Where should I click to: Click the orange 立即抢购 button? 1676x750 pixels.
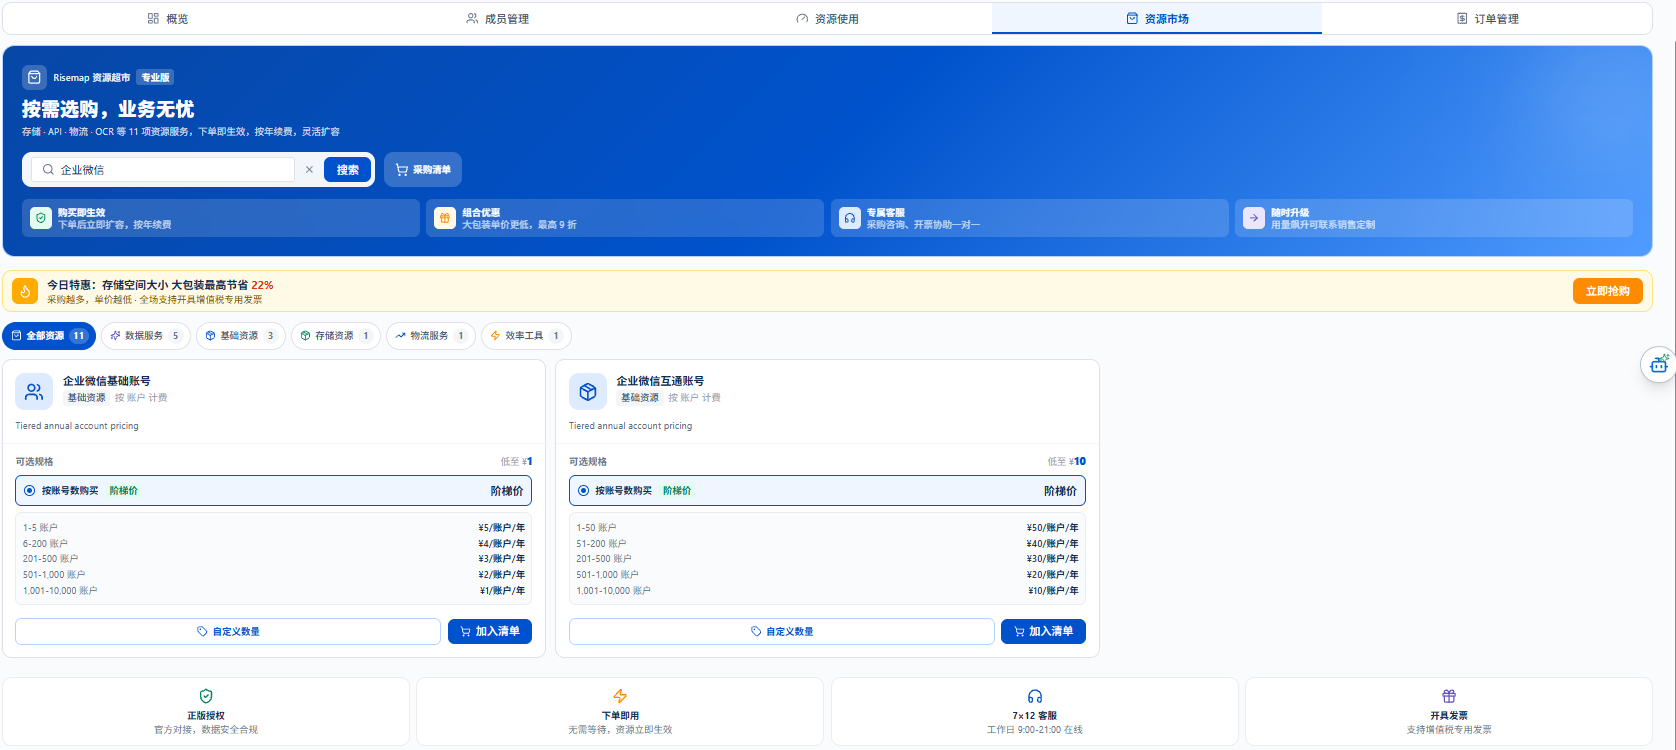pyautogui.click(x=1607, y=291)
